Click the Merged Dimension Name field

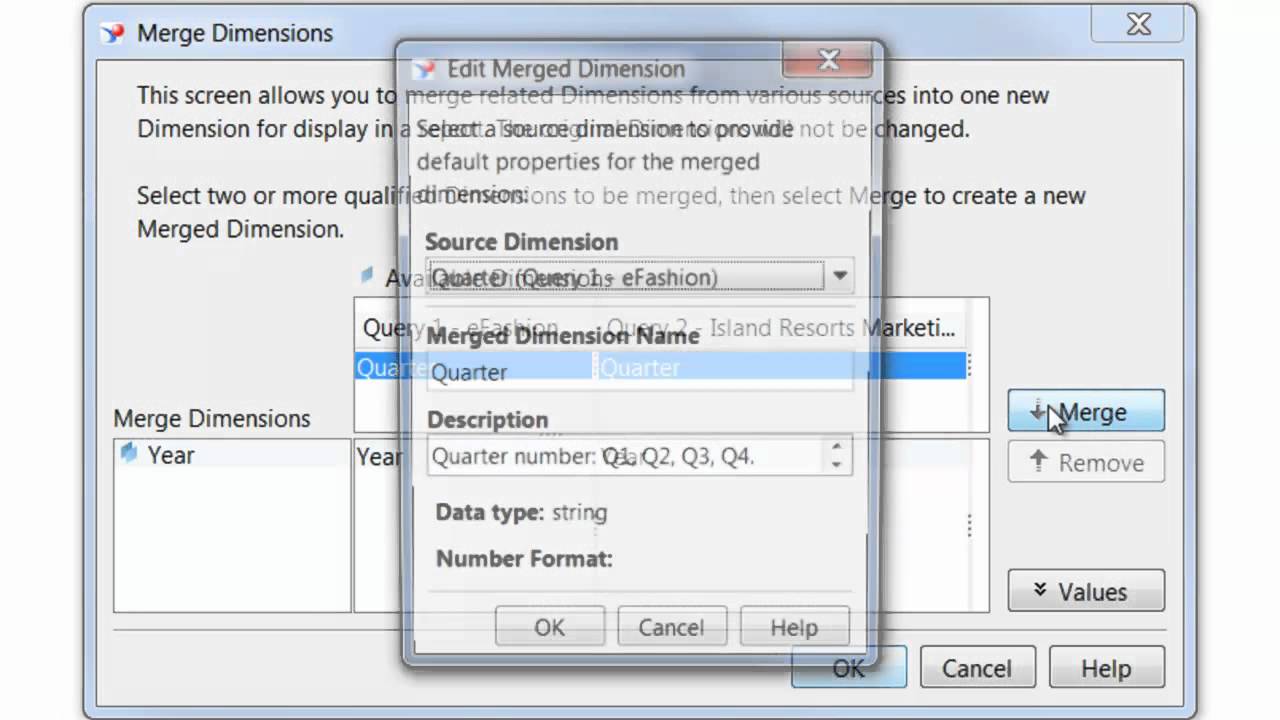click(640, 371)
